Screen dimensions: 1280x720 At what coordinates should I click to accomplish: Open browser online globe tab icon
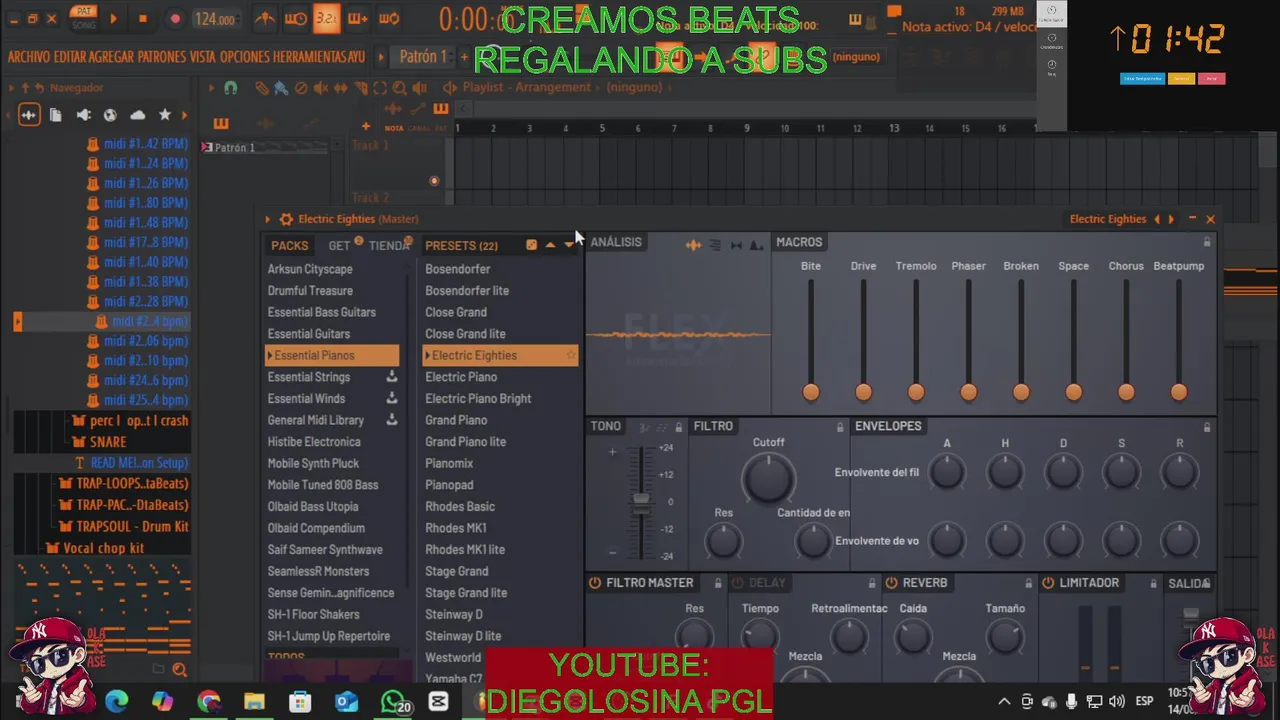[x=110, y=115]
